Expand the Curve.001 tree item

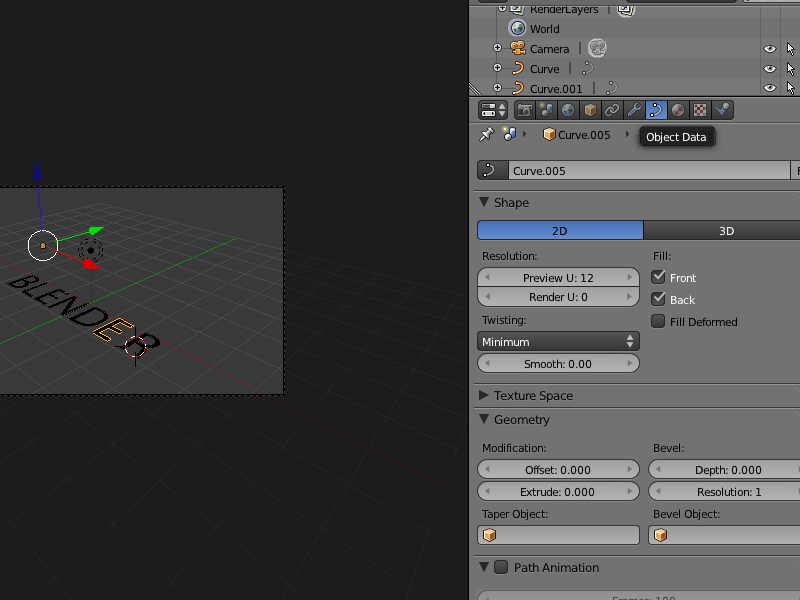tap(497, 88)
